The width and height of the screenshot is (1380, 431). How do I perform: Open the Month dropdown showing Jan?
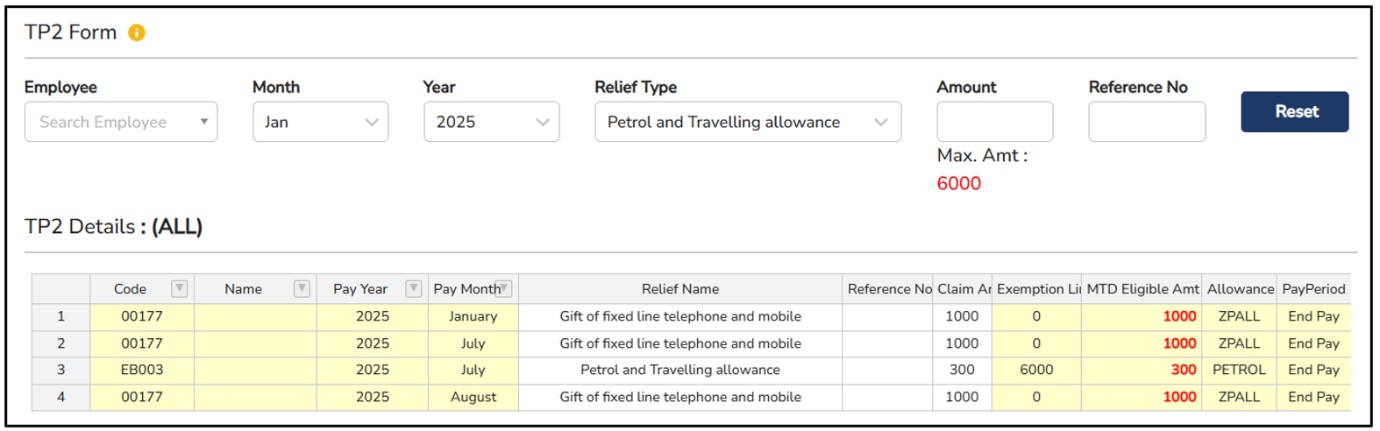(x=320, y=122)
